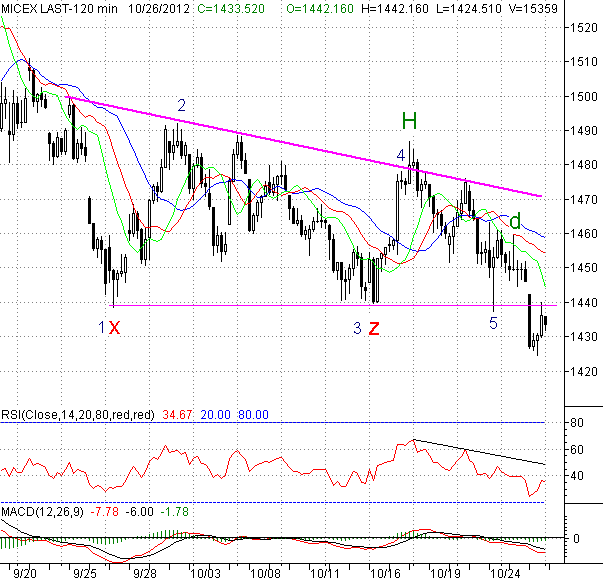Select wave label 5 below support line
Image resolution: width=603 pixels, height=583 pixels.
tap(493, 323)
